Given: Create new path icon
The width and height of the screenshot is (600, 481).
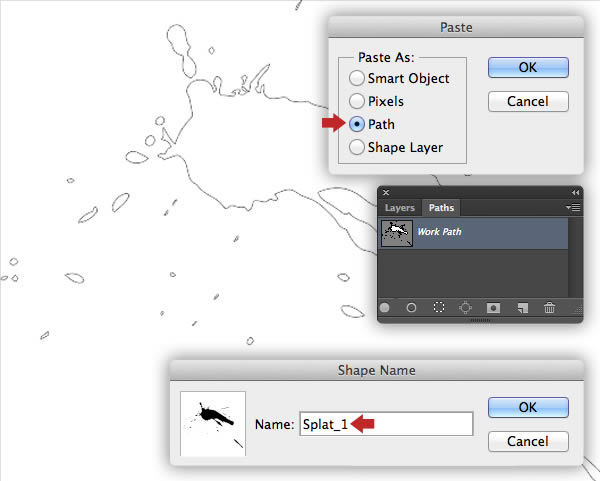Looking at the screenshot, I should 523,308.
